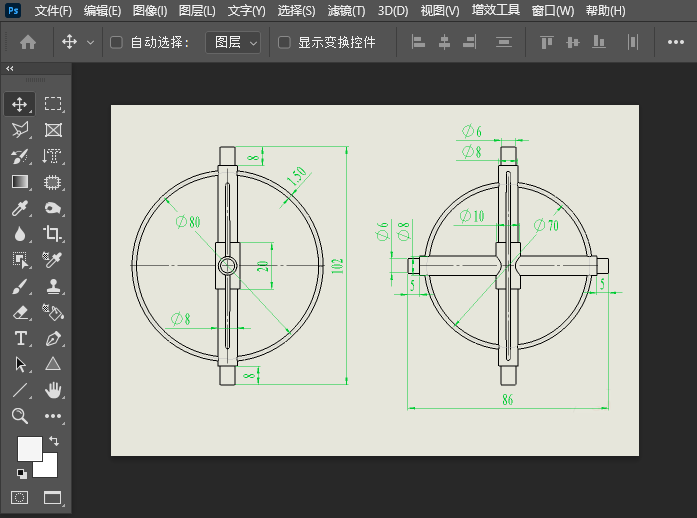Collapse the toolbox with double-arrow
The width and height of the screenshot is (697, 518).
(10, 68)
